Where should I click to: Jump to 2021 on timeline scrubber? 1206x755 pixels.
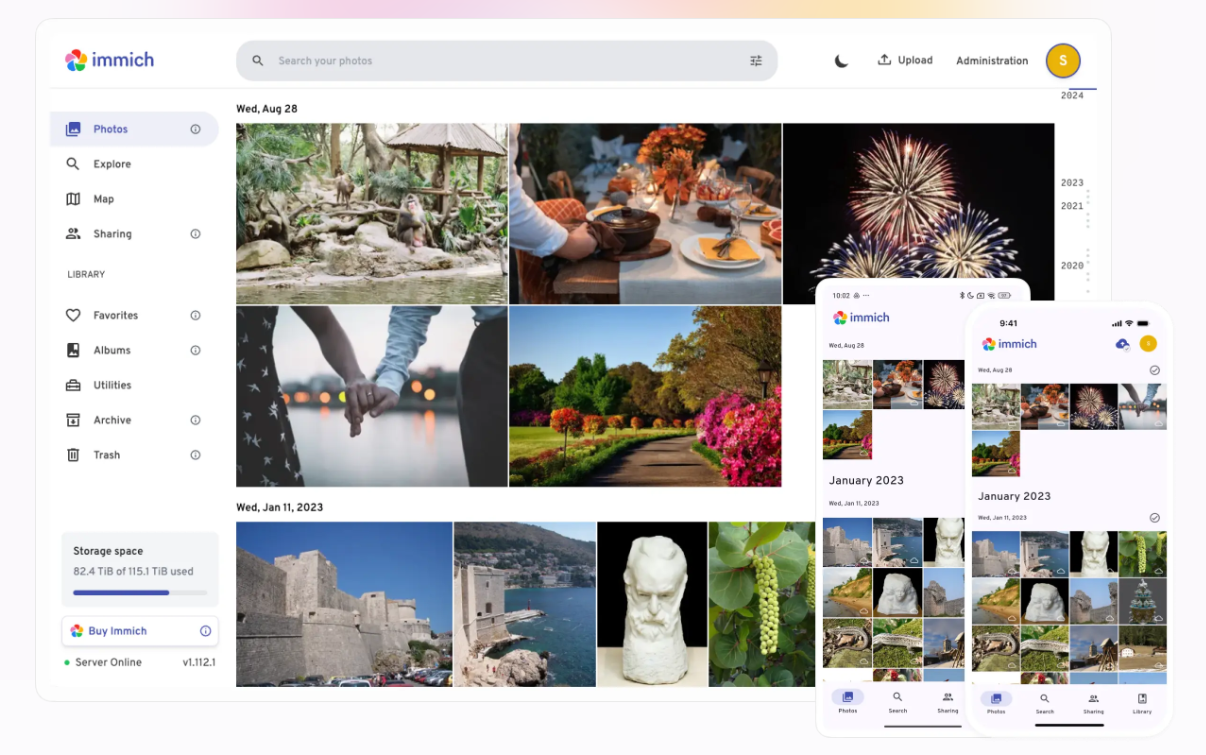1072,206
